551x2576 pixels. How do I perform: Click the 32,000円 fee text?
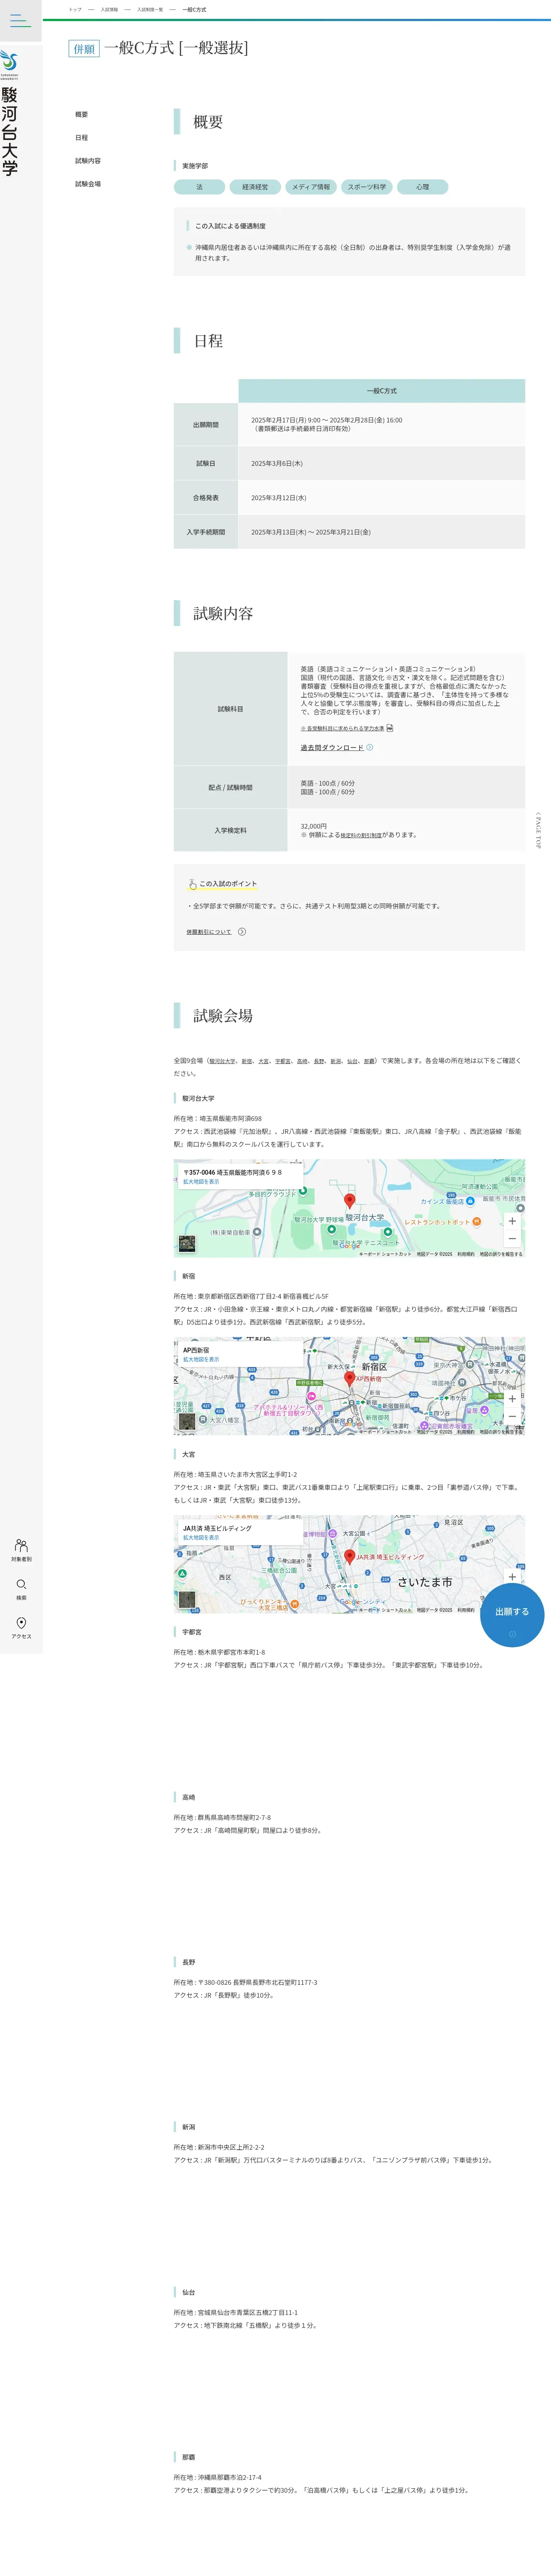point(314,826)
